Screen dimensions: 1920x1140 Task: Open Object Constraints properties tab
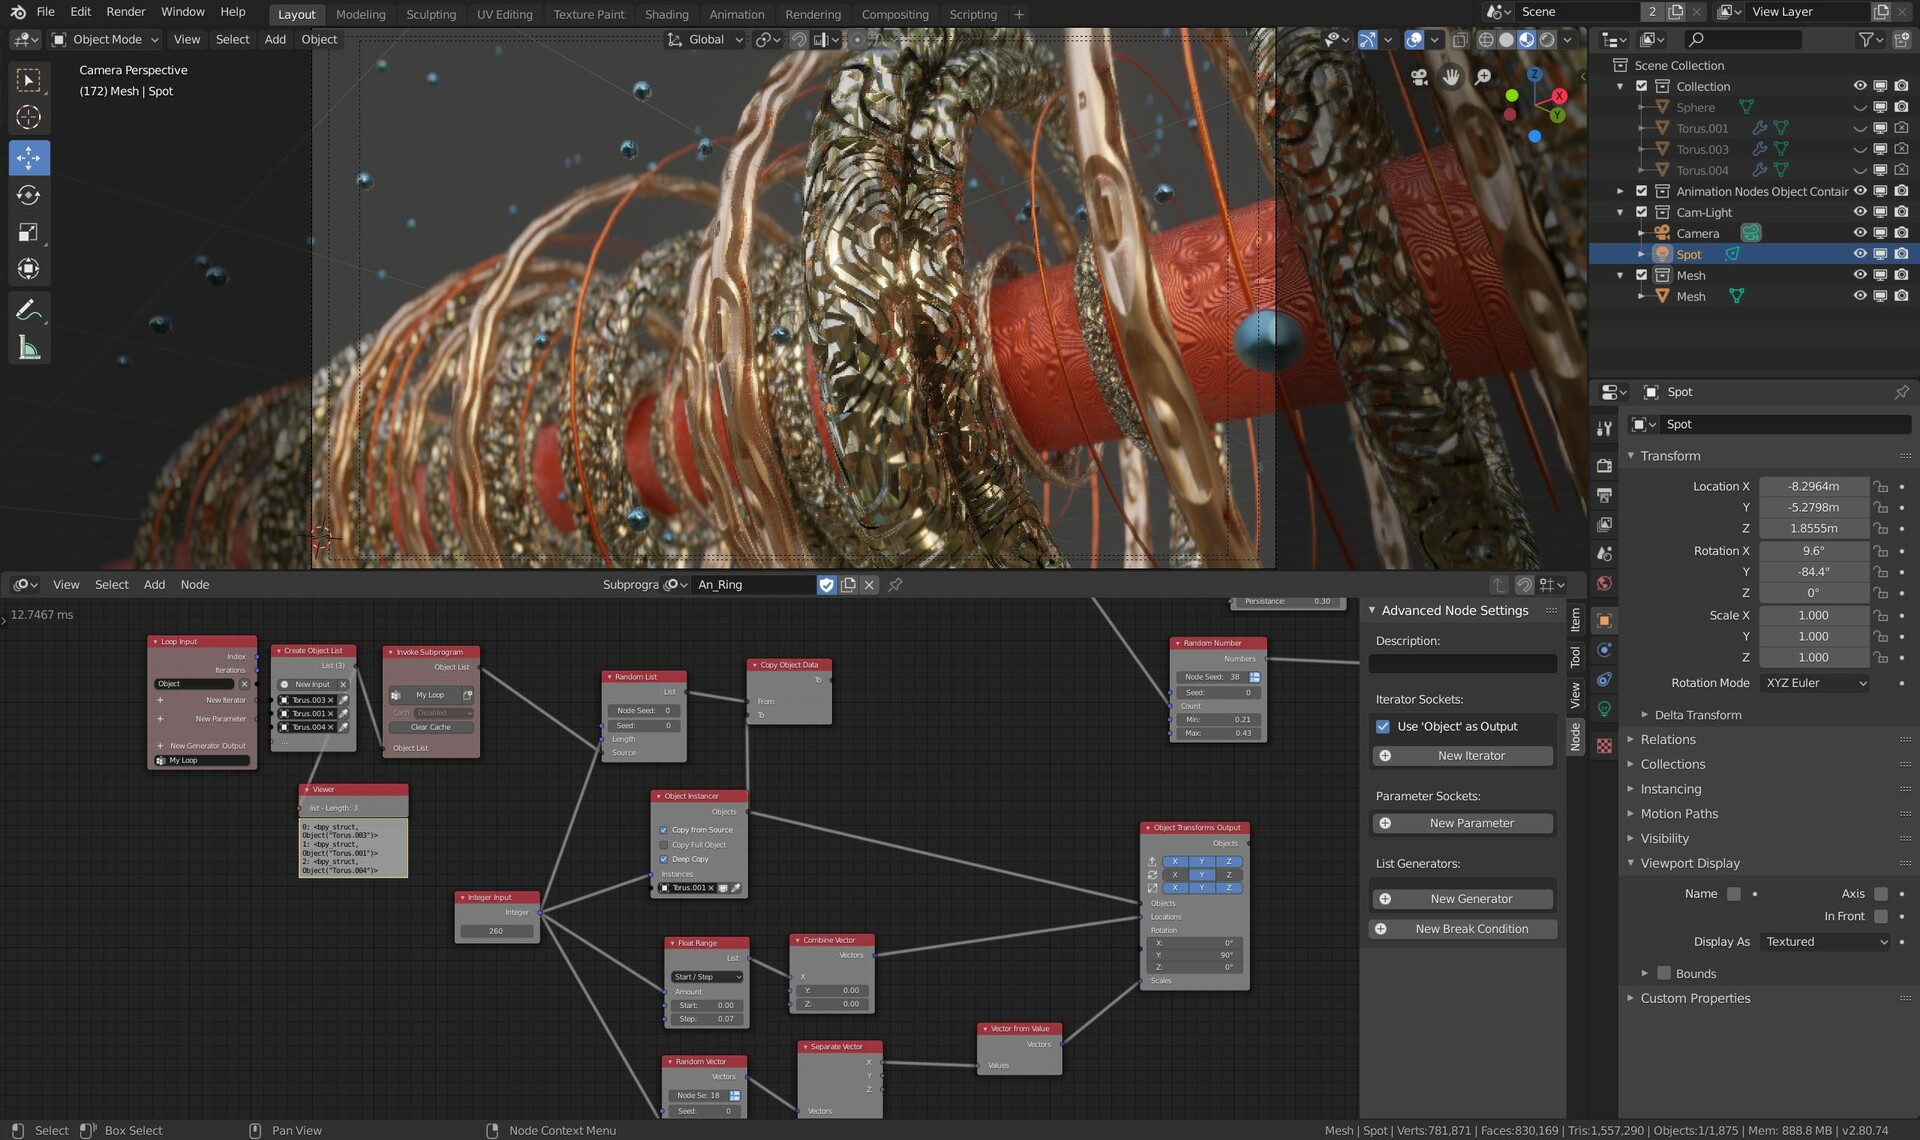[1604, 680]
